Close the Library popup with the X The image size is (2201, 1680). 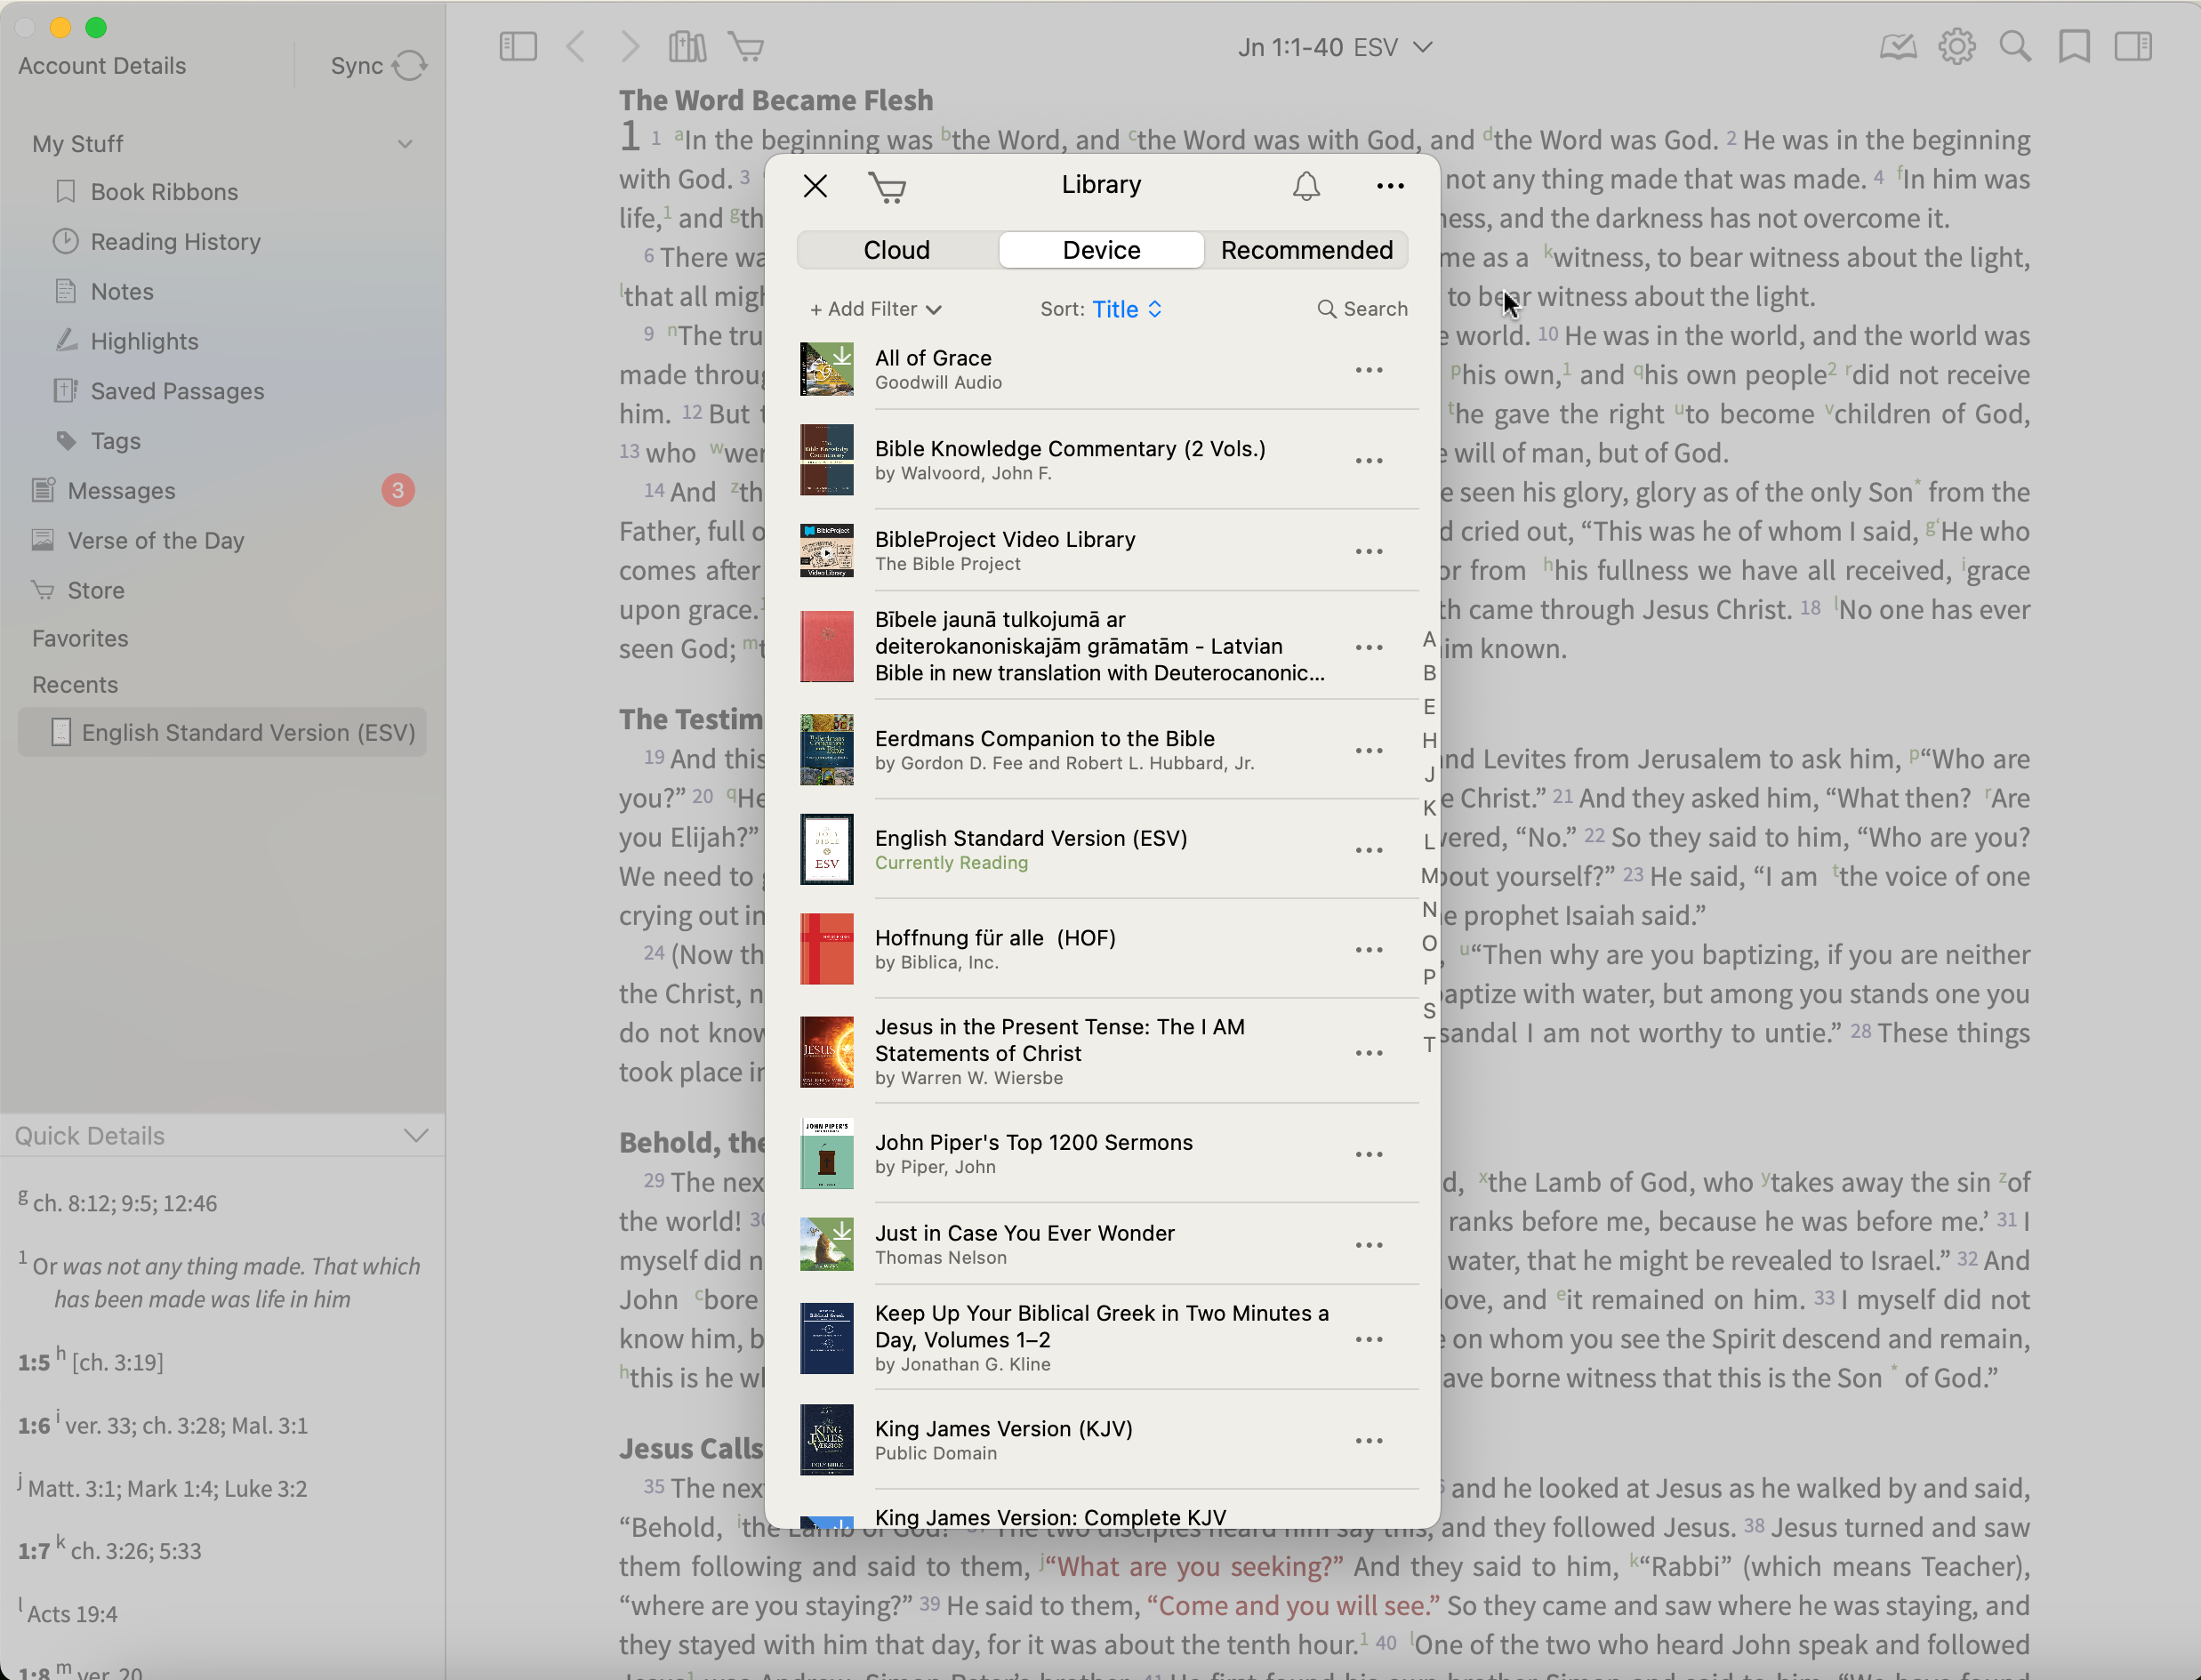tap(815, 186)
